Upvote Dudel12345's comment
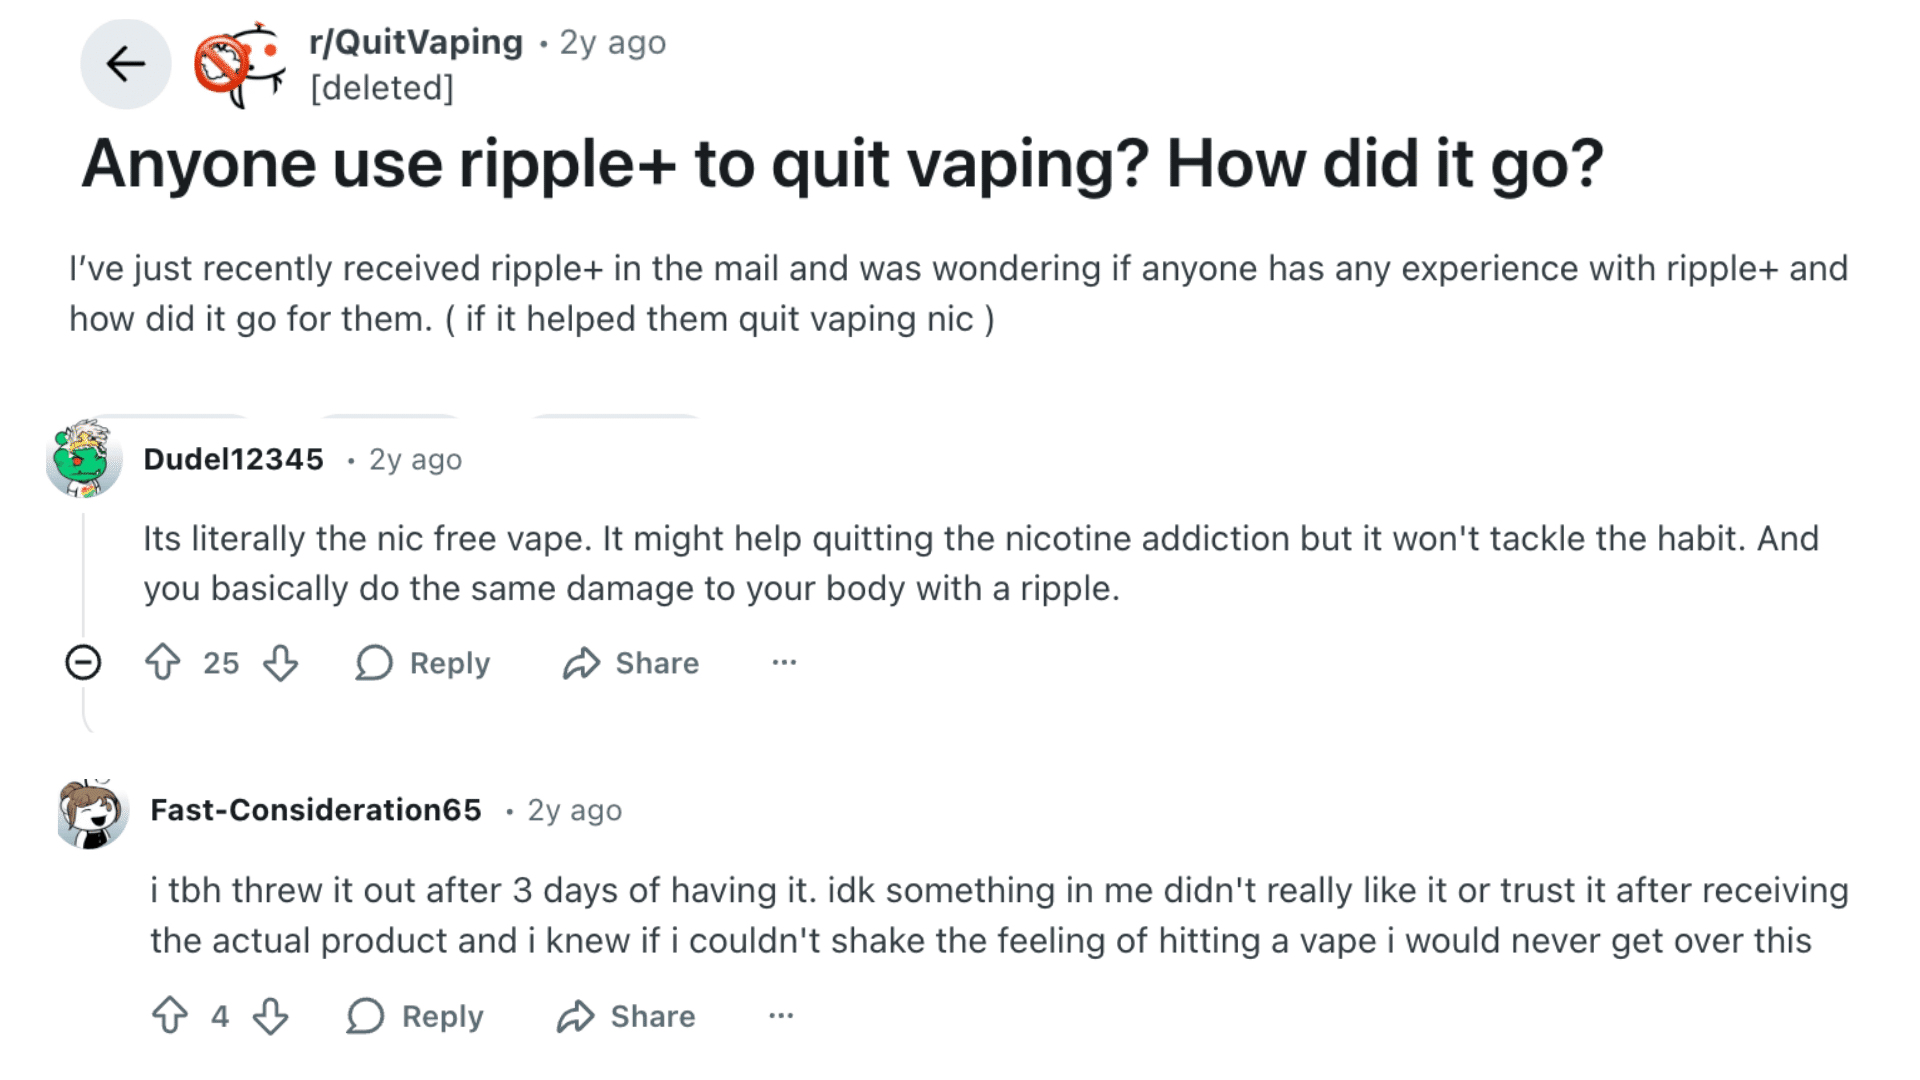This screenshot has width=1920, height=1080. click(163, 662)
